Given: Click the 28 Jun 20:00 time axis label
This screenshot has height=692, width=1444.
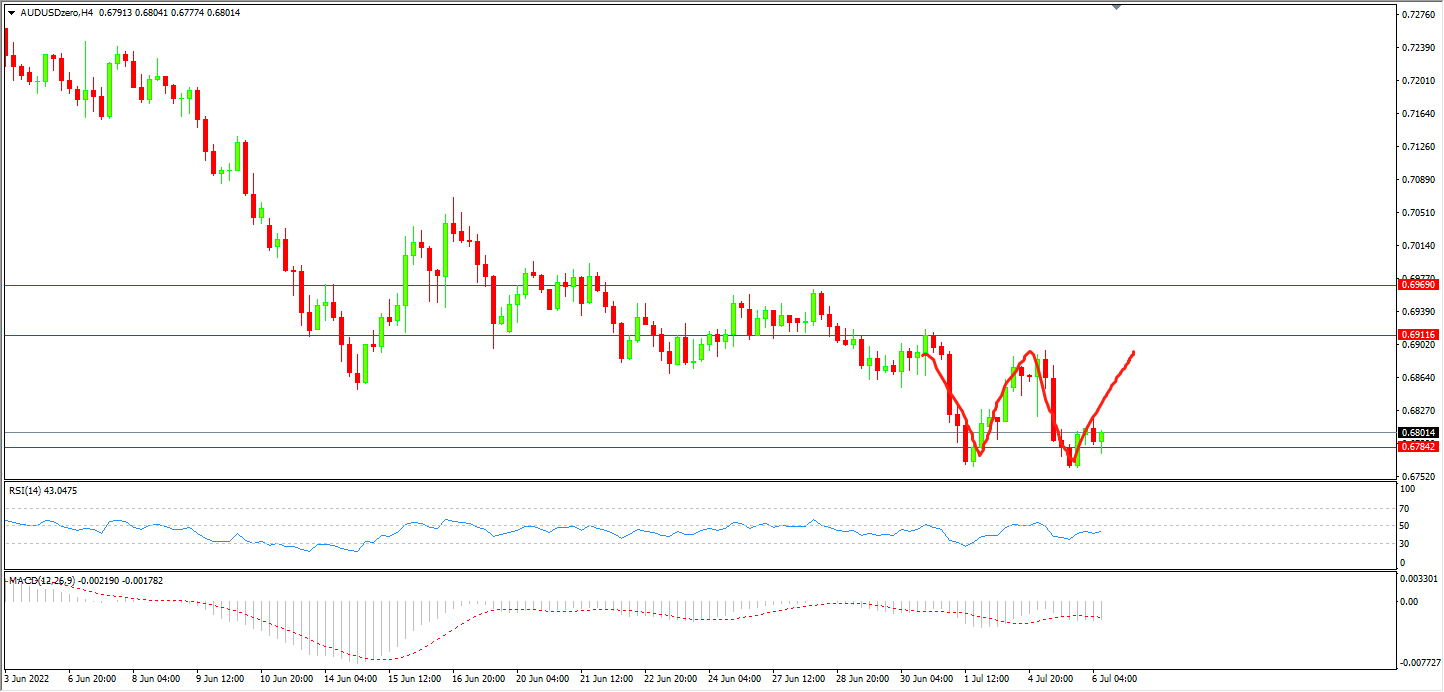Looking at the screenshot, I should click(x=860, y=679).
